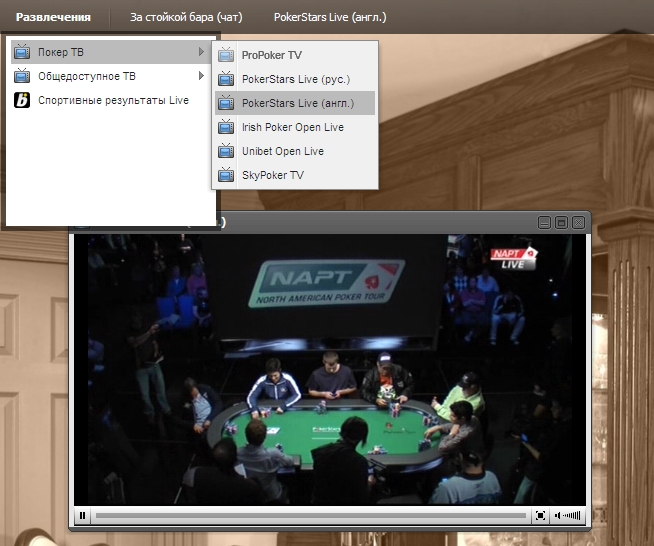Open За стойкой бара (чат) tab
Image resolution: width=654 pixels, height=546 pixels.
(186, 17)
